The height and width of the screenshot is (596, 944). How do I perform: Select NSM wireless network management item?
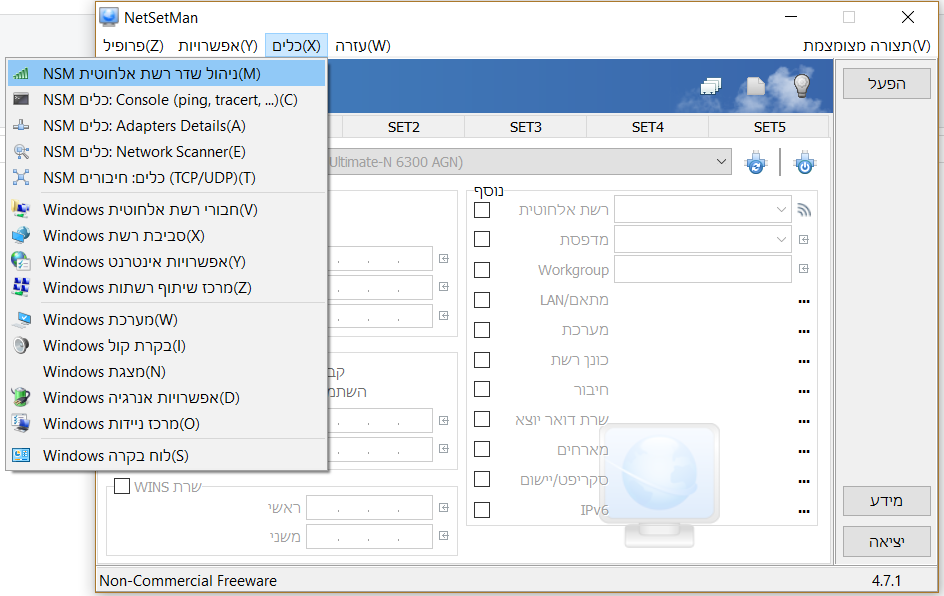(x=167, y=74)
